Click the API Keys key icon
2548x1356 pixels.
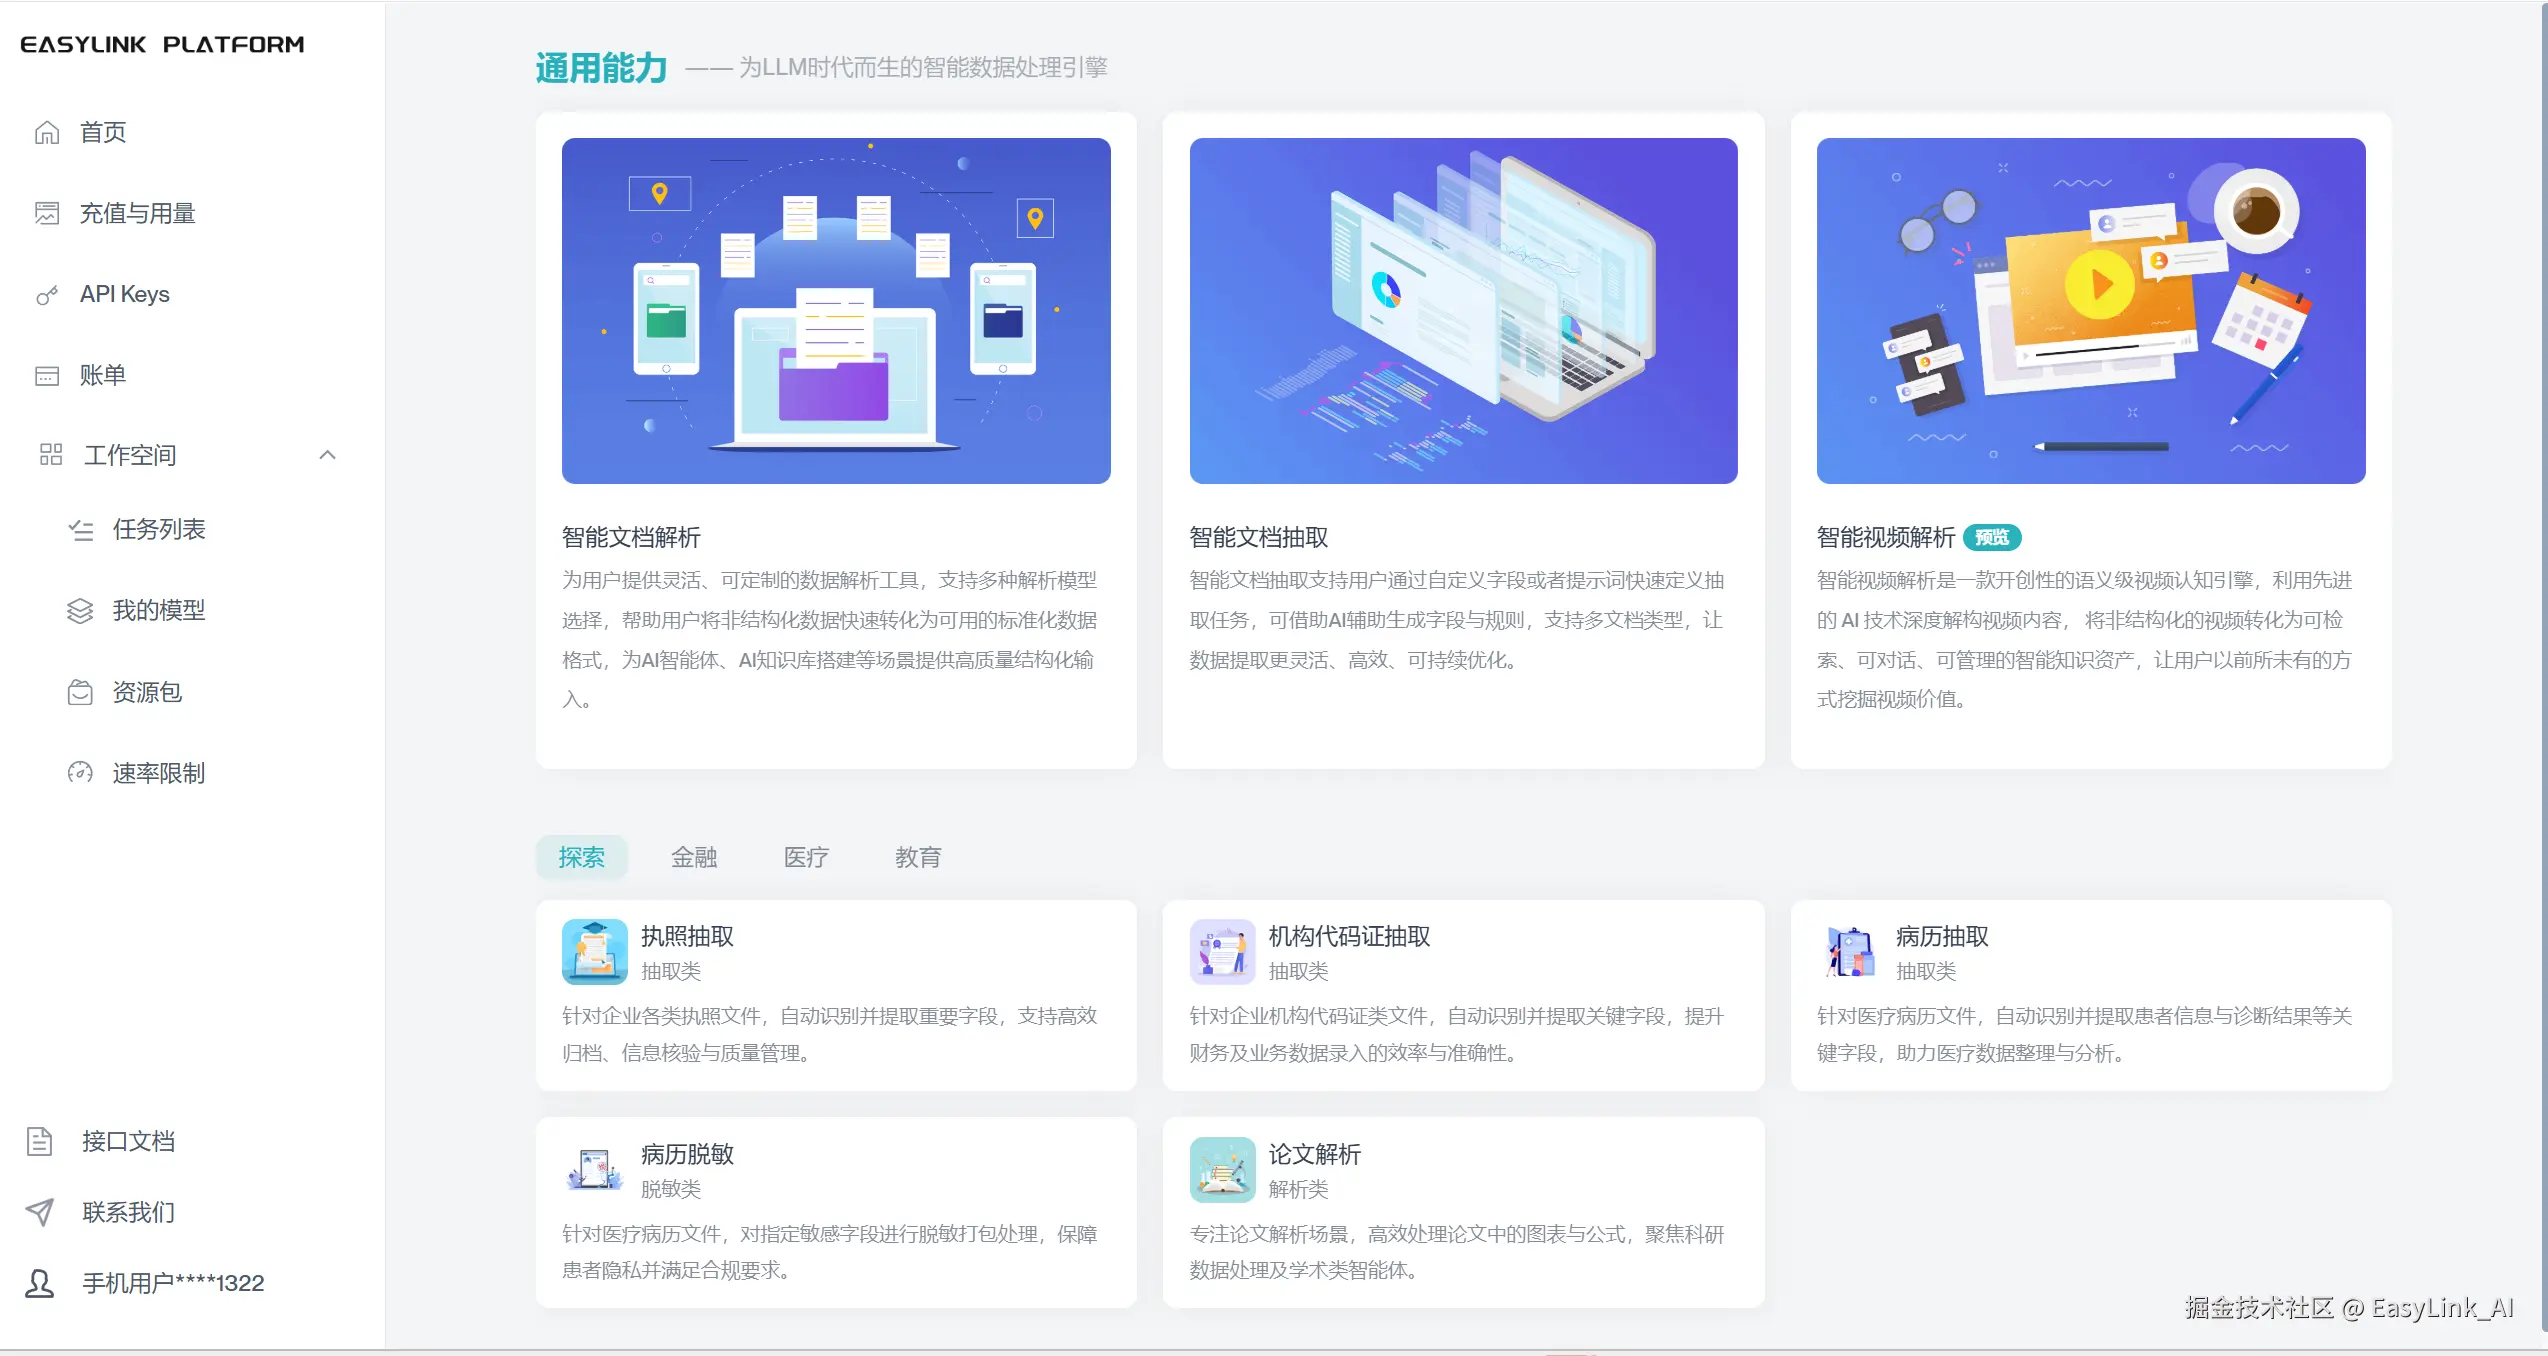[x=47, y=295]
